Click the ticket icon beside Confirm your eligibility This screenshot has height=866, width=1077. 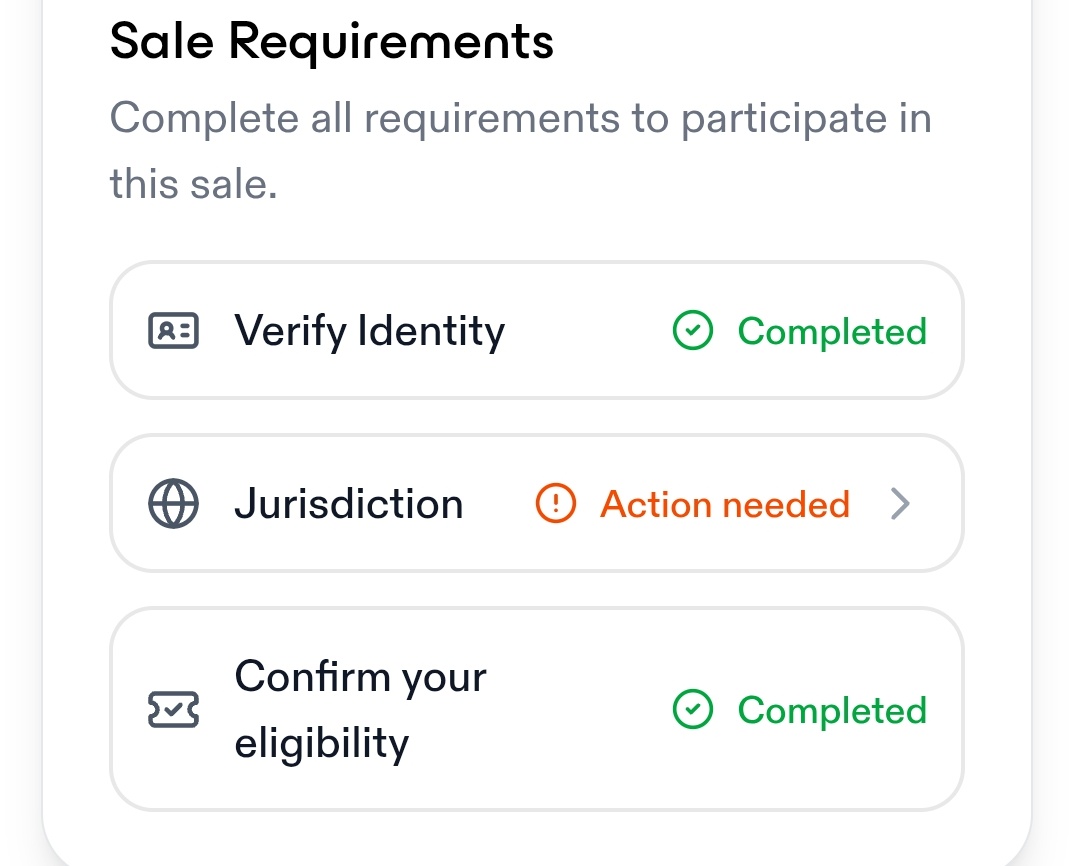[173, 710]
